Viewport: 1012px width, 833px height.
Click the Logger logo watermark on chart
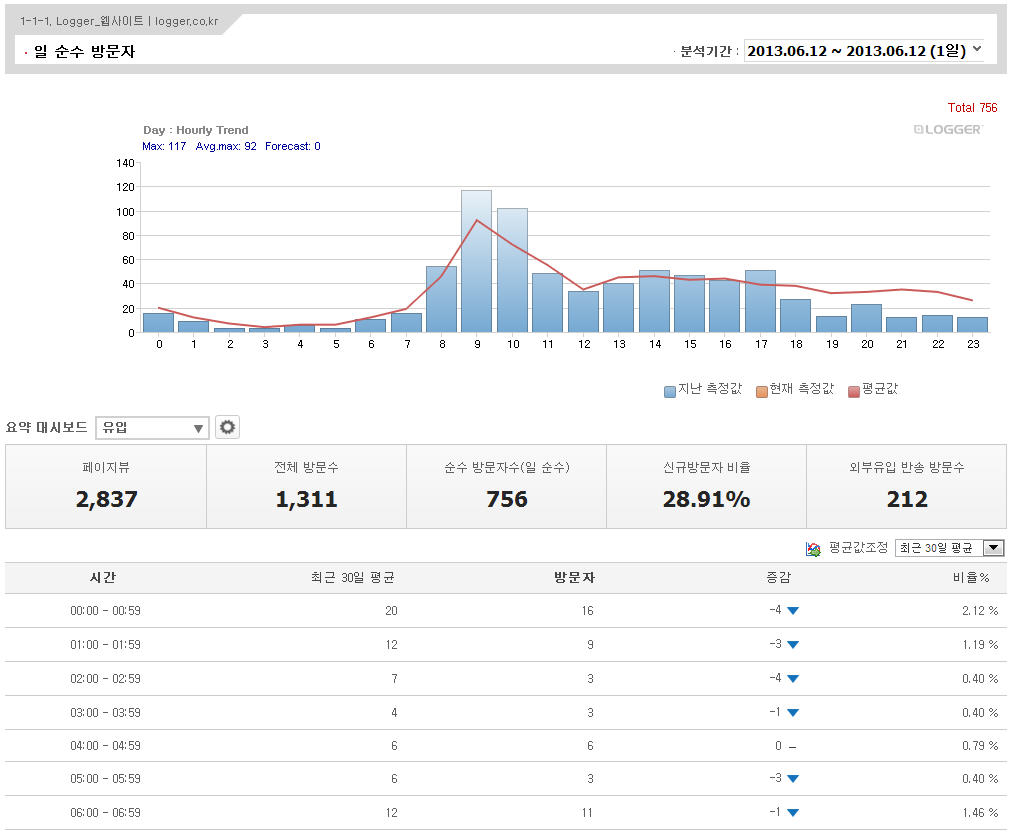[x=947, y=129]
